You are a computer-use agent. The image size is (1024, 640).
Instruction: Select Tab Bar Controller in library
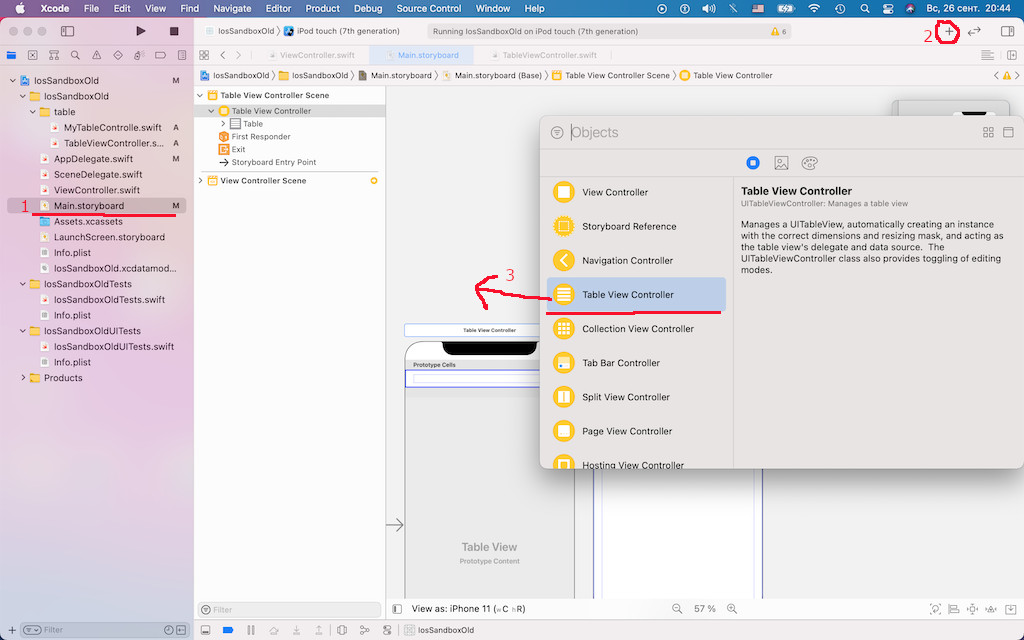point(636,363)
